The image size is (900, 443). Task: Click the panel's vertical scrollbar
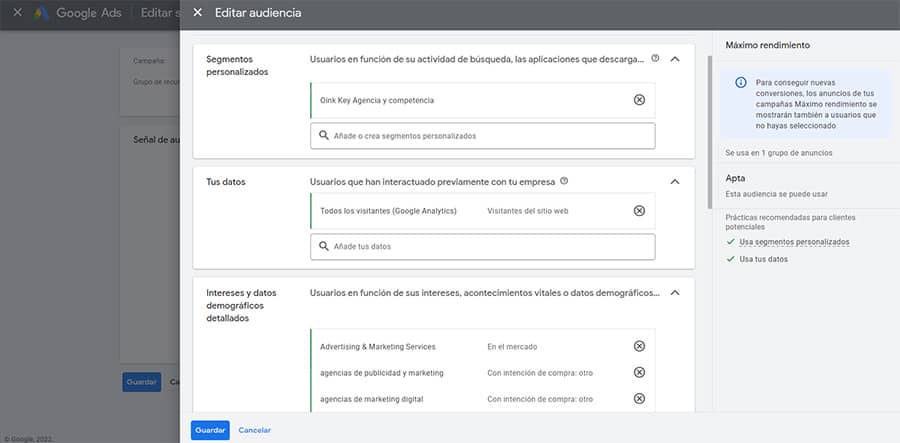coord(710,132)
